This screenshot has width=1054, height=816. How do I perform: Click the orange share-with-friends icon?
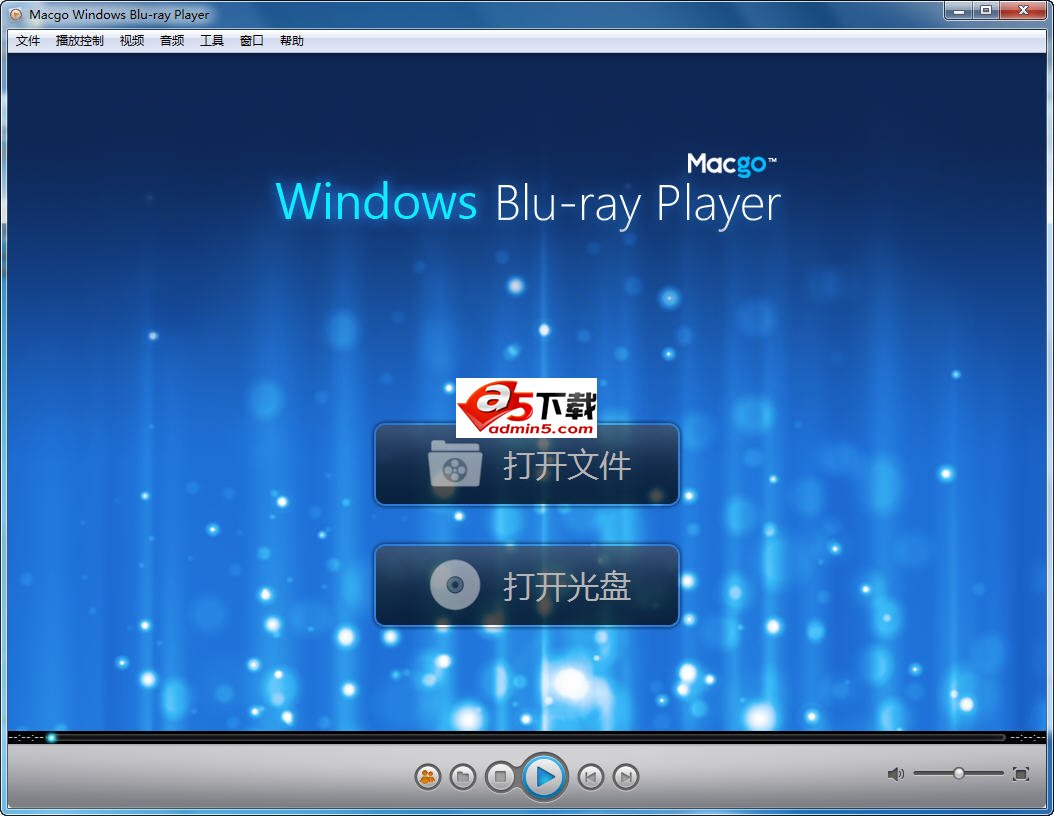pyautogui.click(x=428, y=777)
